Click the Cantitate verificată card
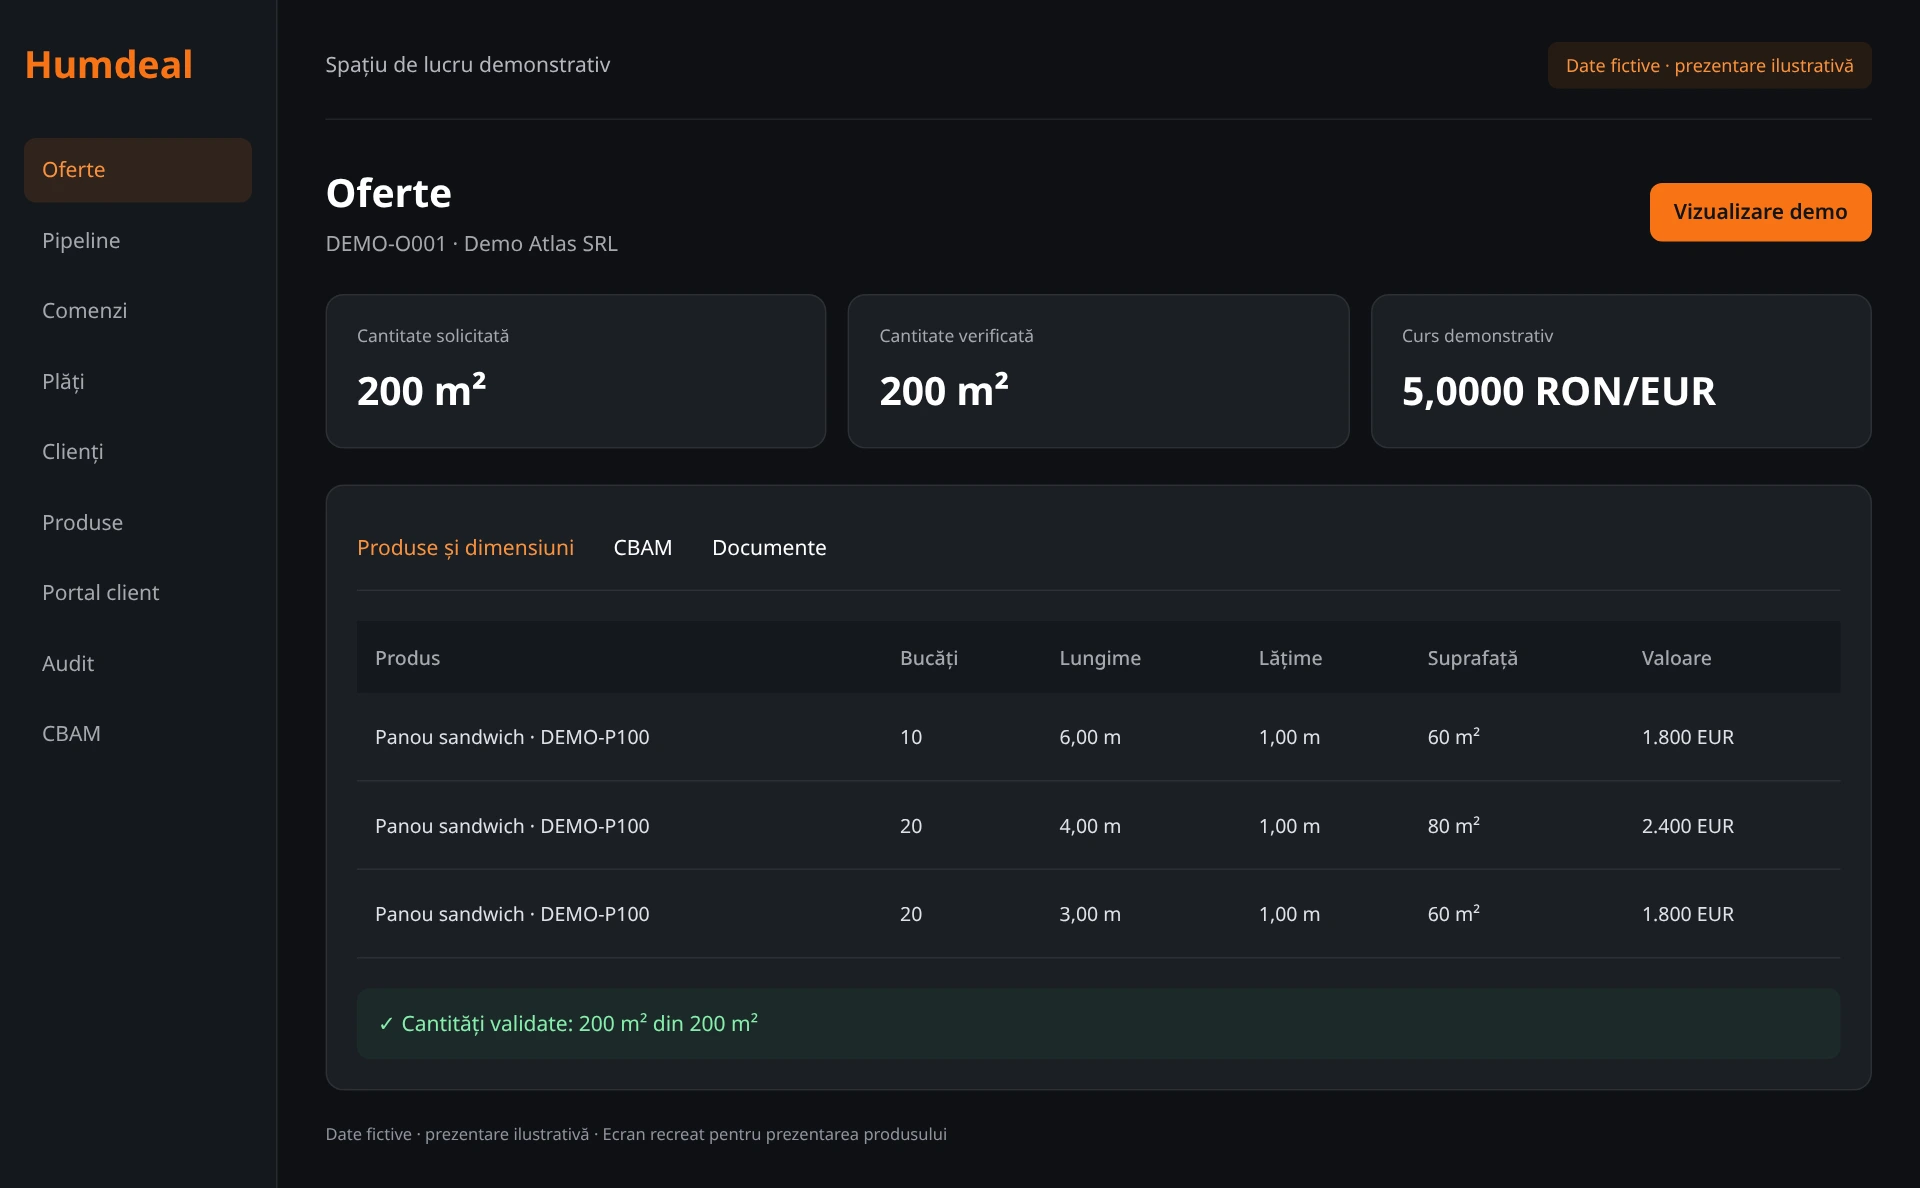 1098,371
